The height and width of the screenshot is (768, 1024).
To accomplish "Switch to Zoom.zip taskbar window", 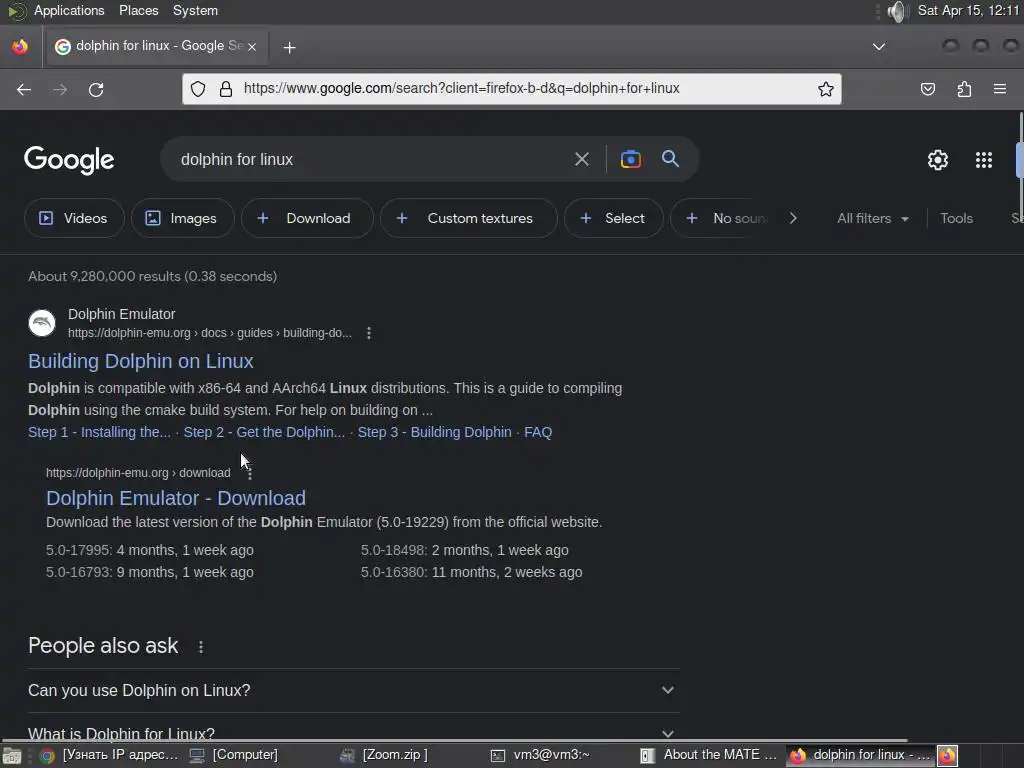I will tap(384, 756).
